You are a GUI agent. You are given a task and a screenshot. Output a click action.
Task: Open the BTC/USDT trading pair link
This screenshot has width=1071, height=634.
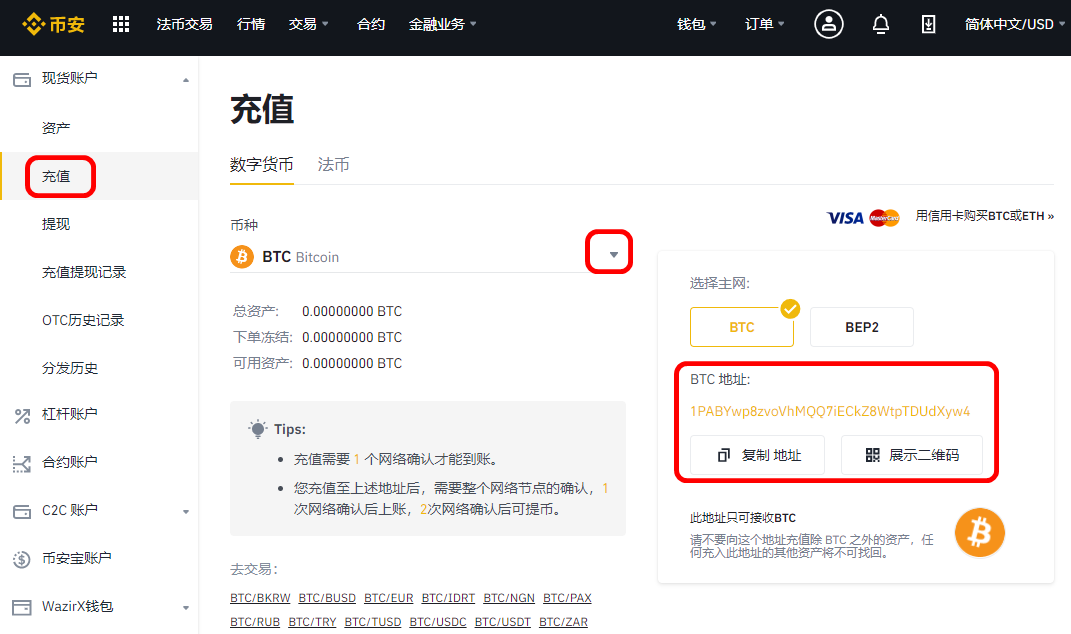point(503,622)
